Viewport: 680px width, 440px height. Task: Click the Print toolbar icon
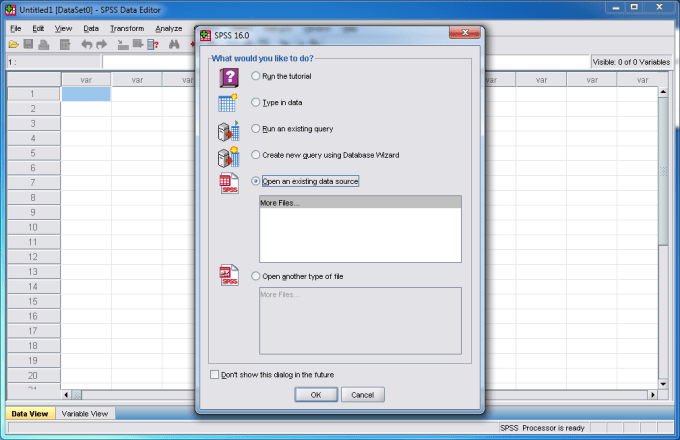(43, 44)
